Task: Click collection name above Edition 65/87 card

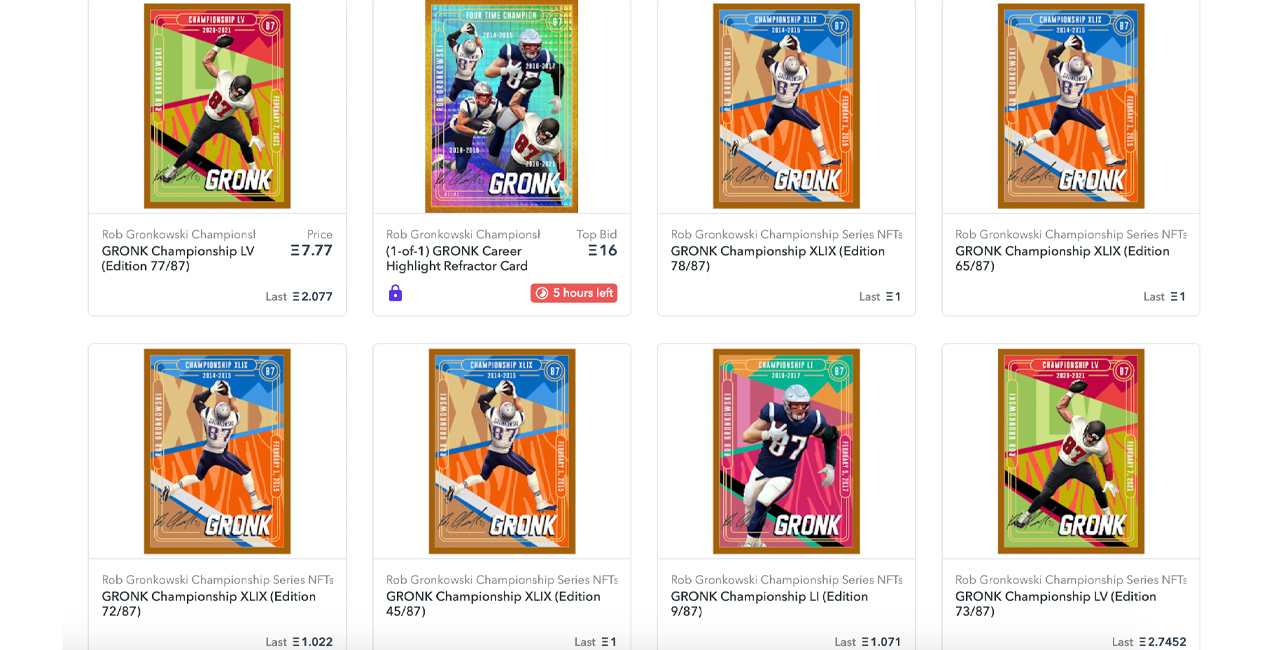Action: [1071, 235]
